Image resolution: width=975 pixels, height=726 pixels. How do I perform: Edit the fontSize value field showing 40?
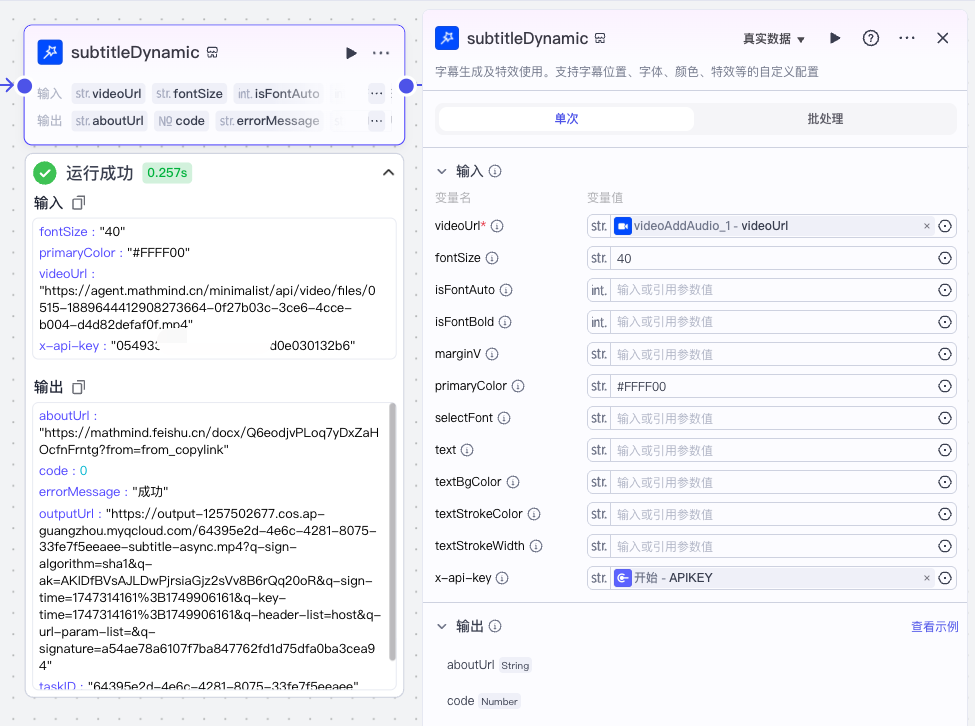tap(772, 259)
